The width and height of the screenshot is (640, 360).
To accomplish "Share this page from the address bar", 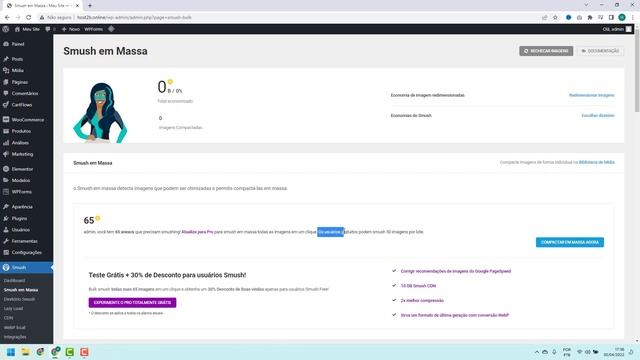I will (x=544, y=18).
